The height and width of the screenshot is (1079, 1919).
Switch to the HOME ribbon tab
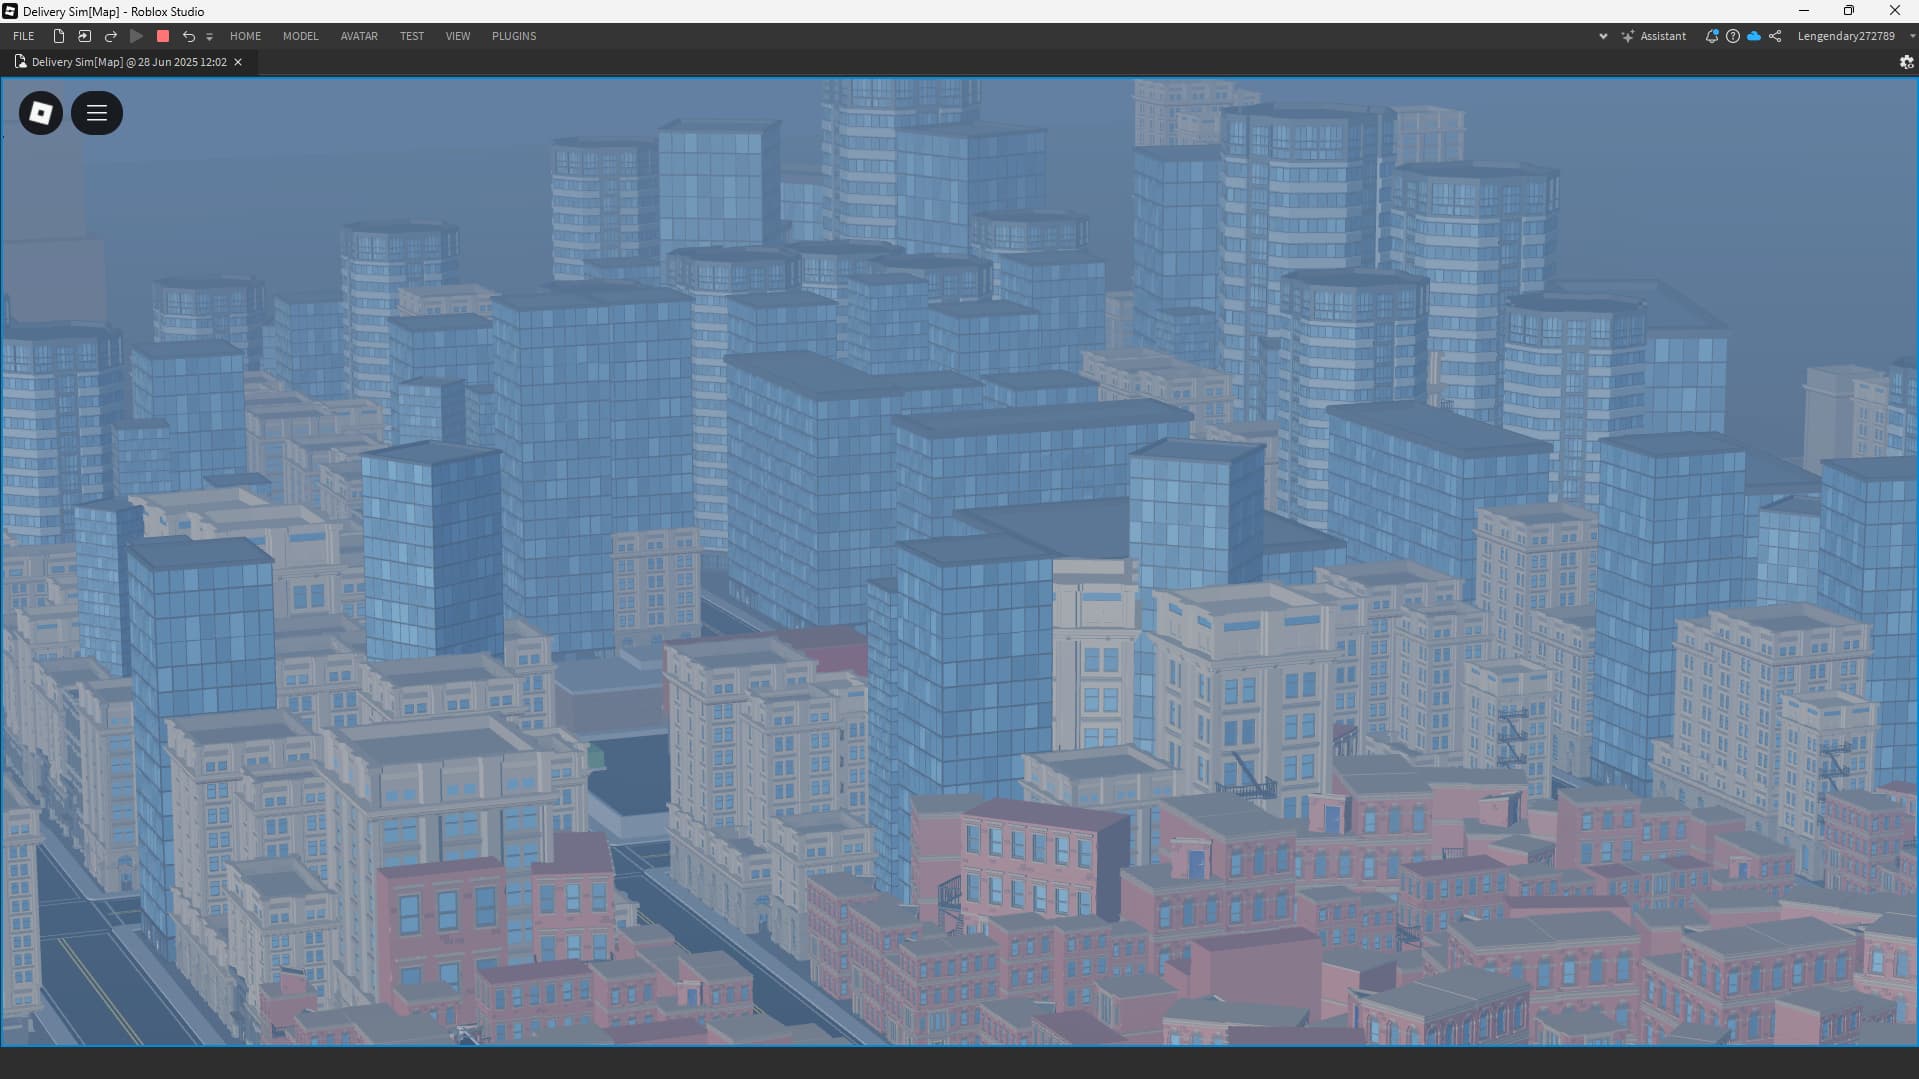pos(245,36)
